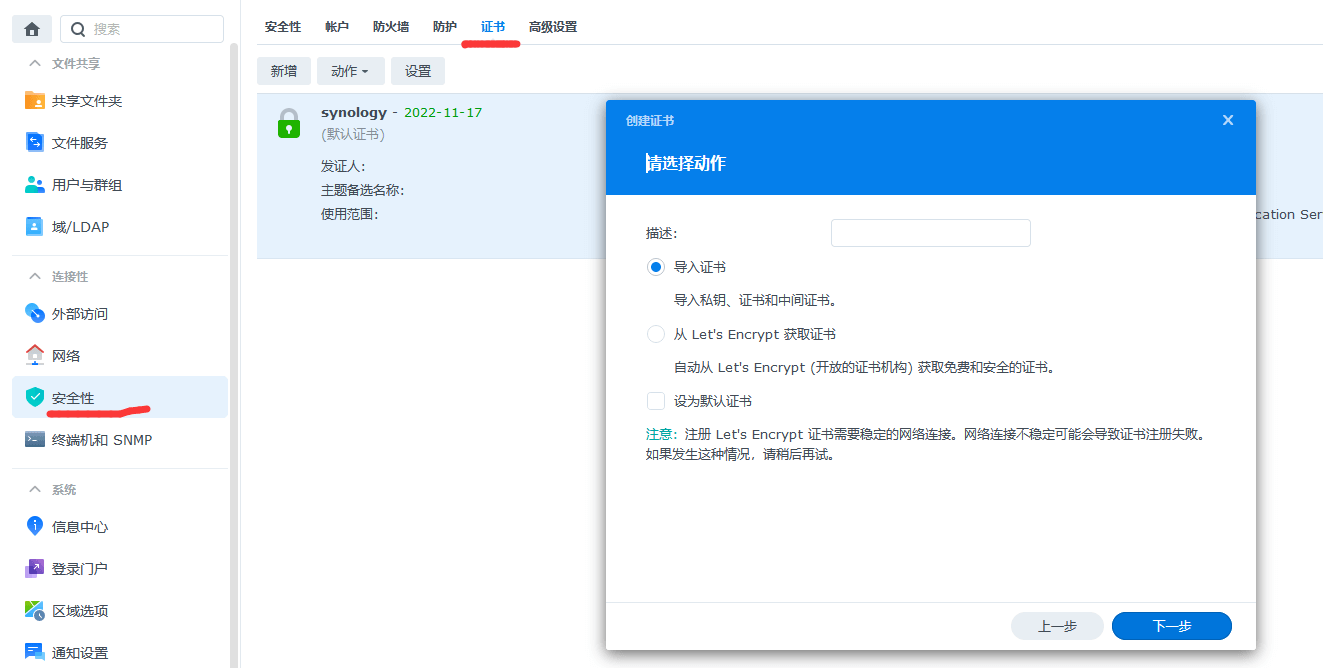
Task: Click the 描述 input field
Action: tap(930, 233)
